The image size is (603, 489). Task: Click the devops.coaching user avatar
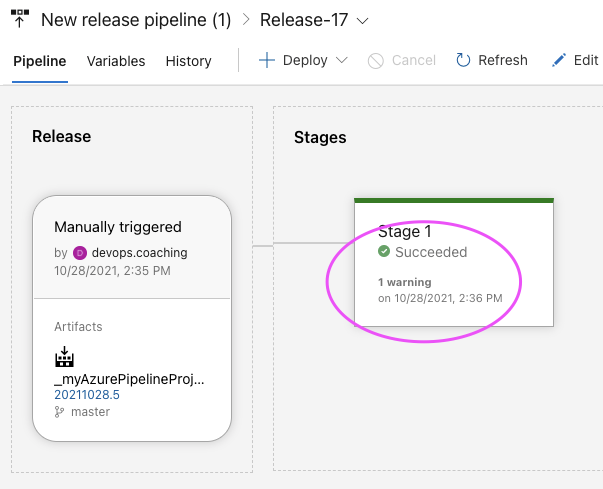pos(80,253)
